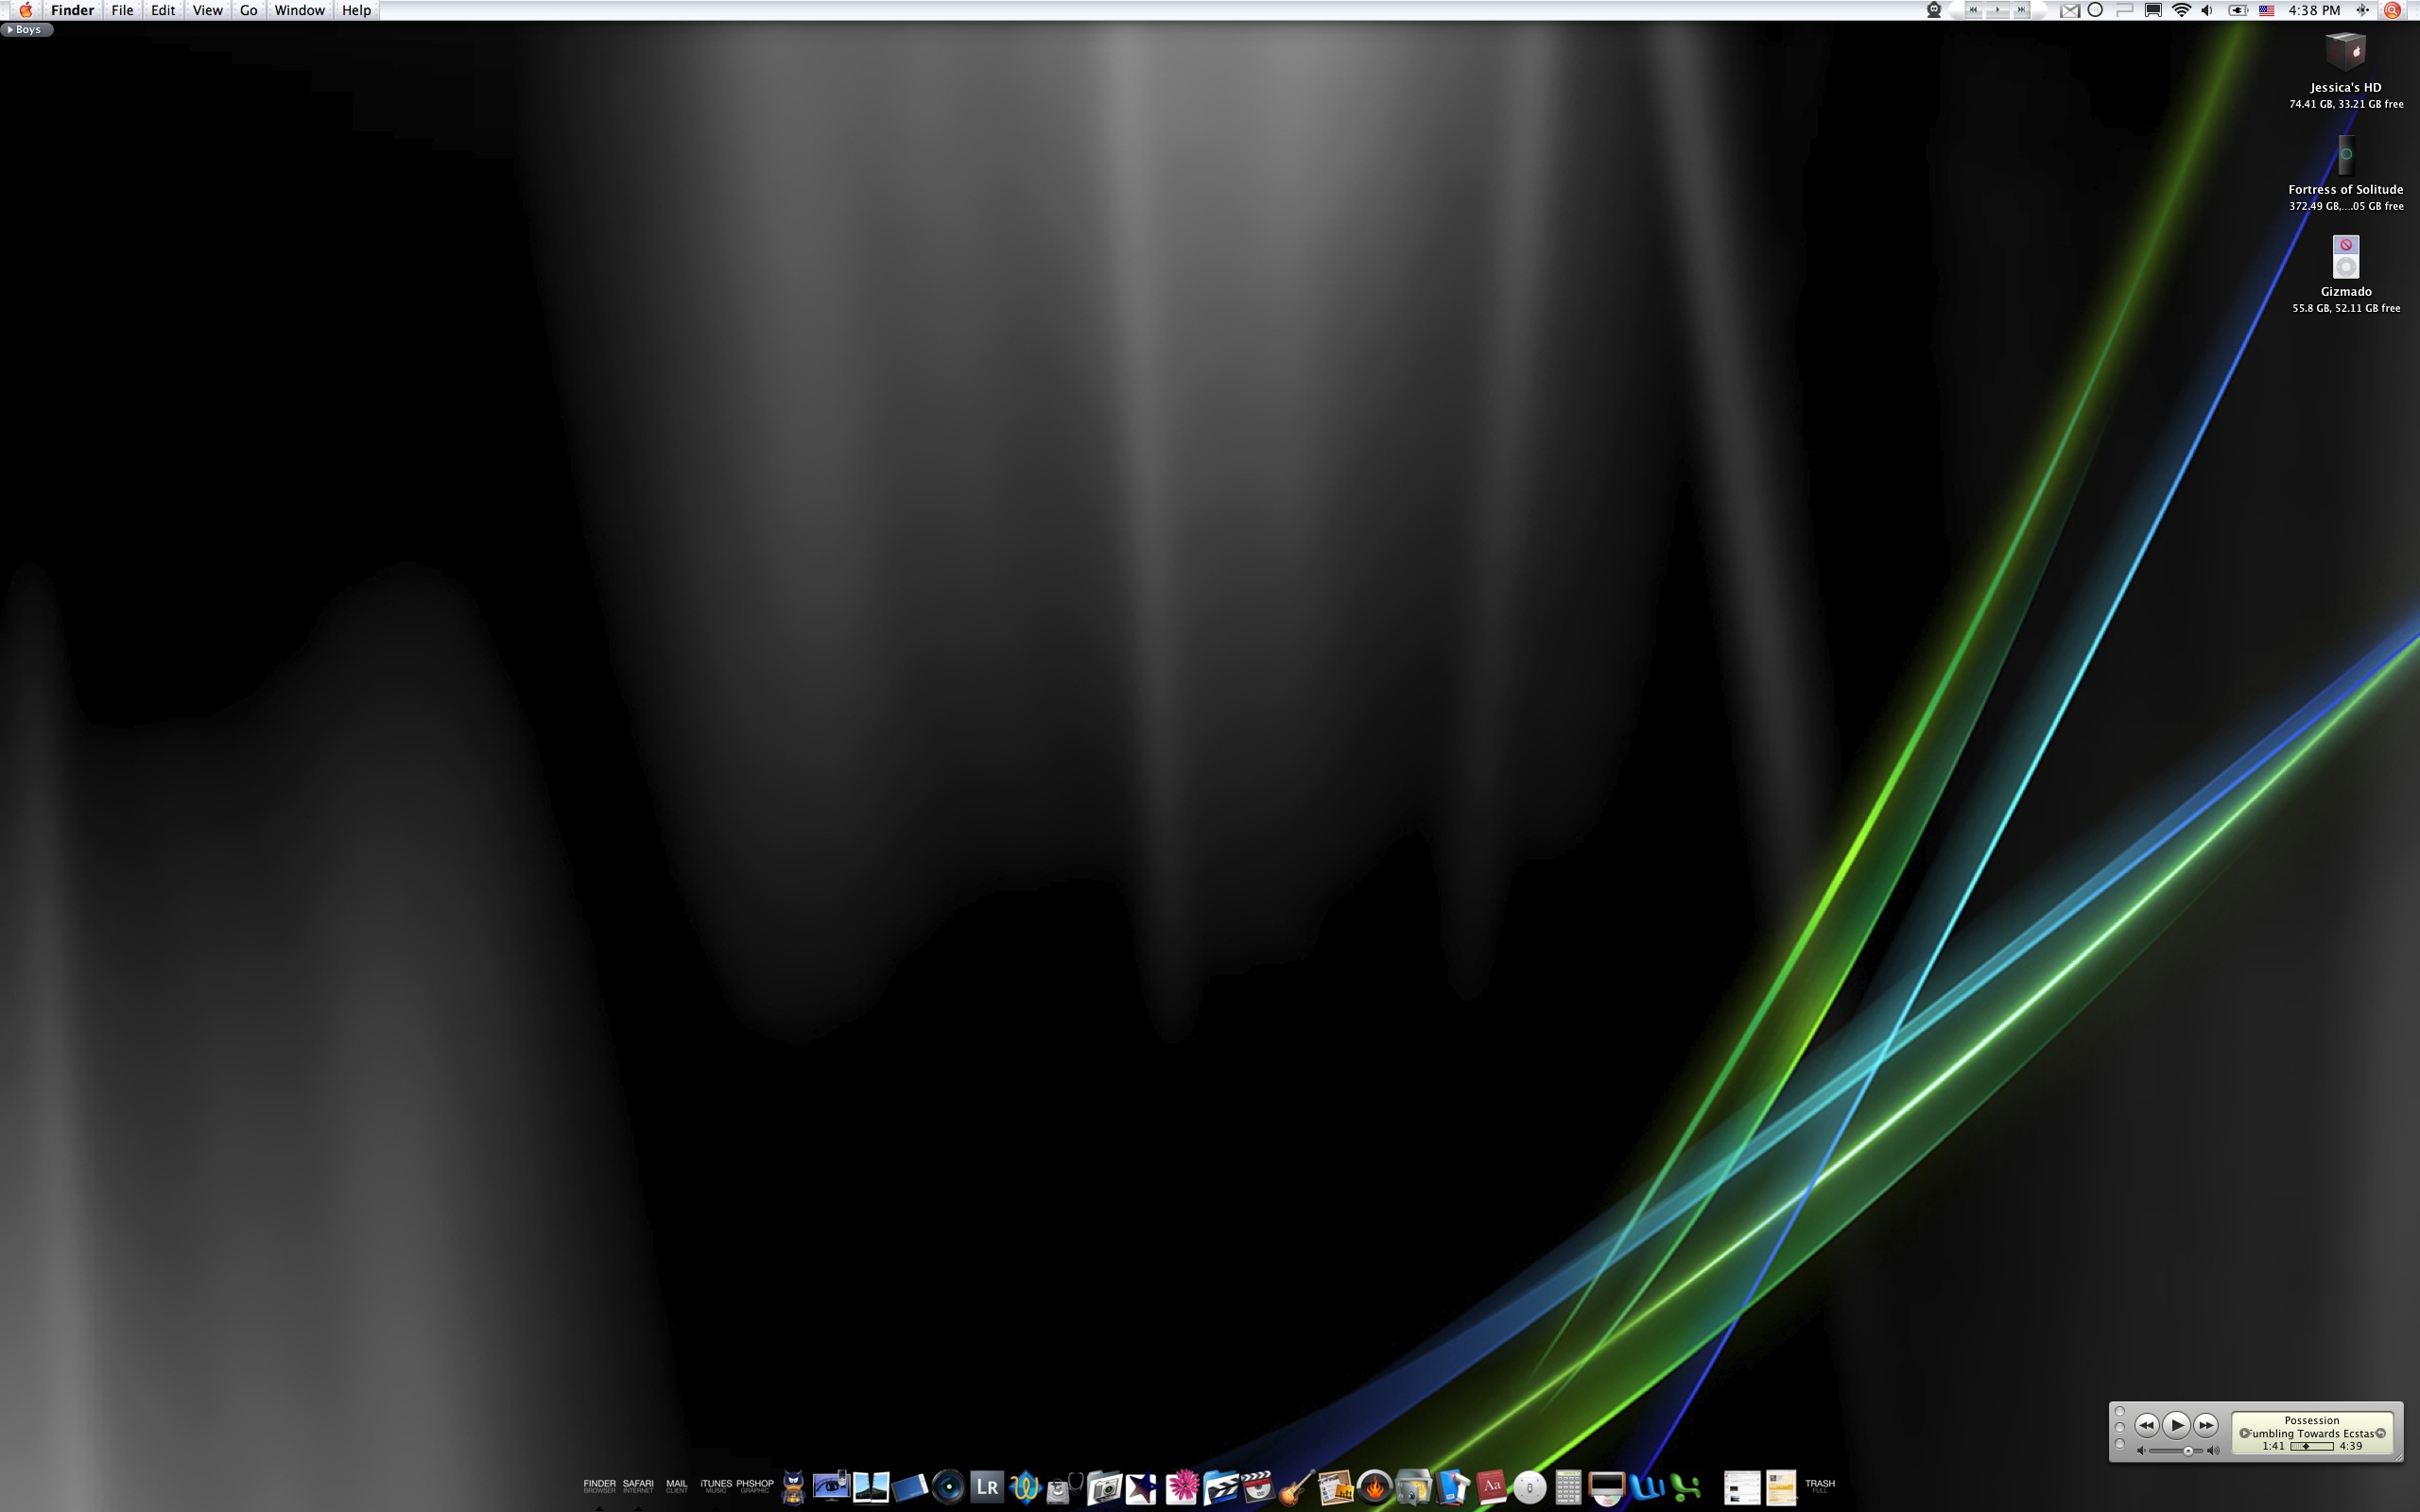Open the Wi-Fi status menu
The height and width of the screenshot is (1512, 2420).
click(2181, 10)
